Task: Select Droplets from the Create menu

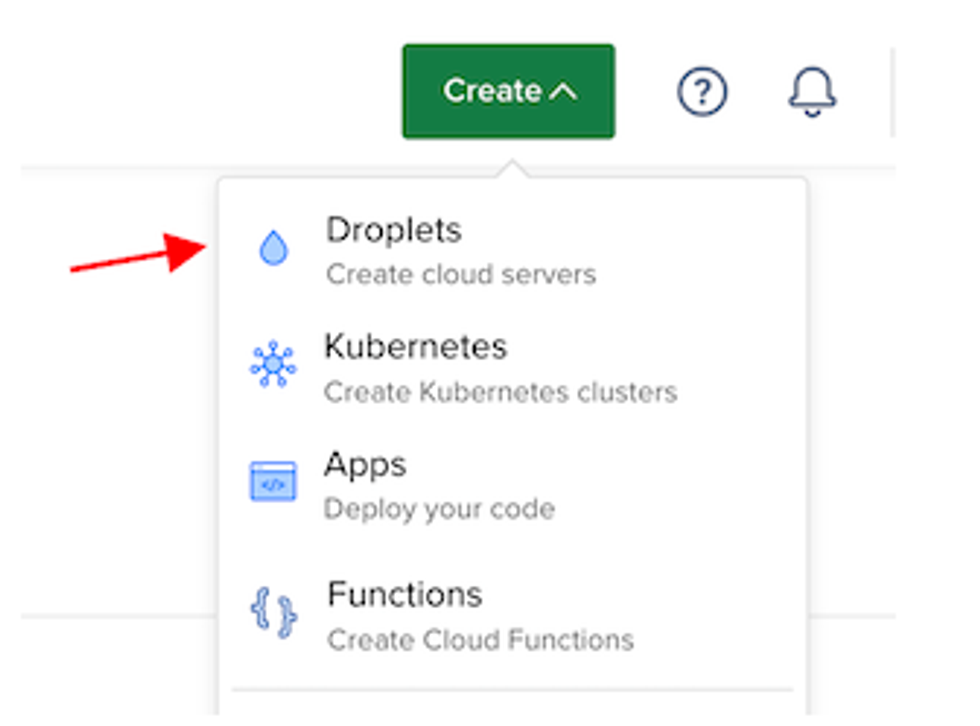Action: 394,230
